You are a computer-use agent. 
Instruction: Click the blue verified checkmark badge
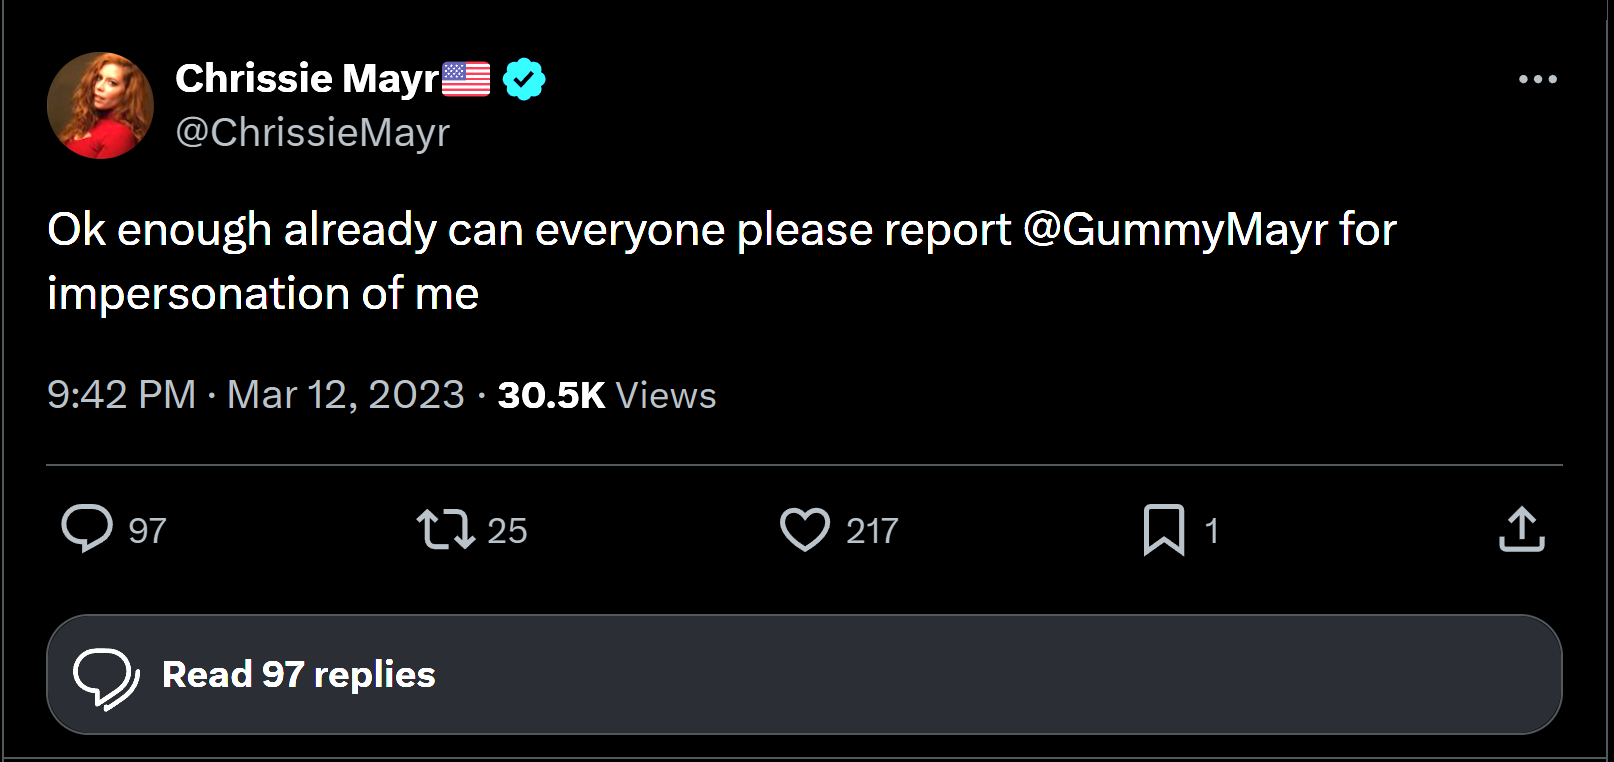pos(524,79)
